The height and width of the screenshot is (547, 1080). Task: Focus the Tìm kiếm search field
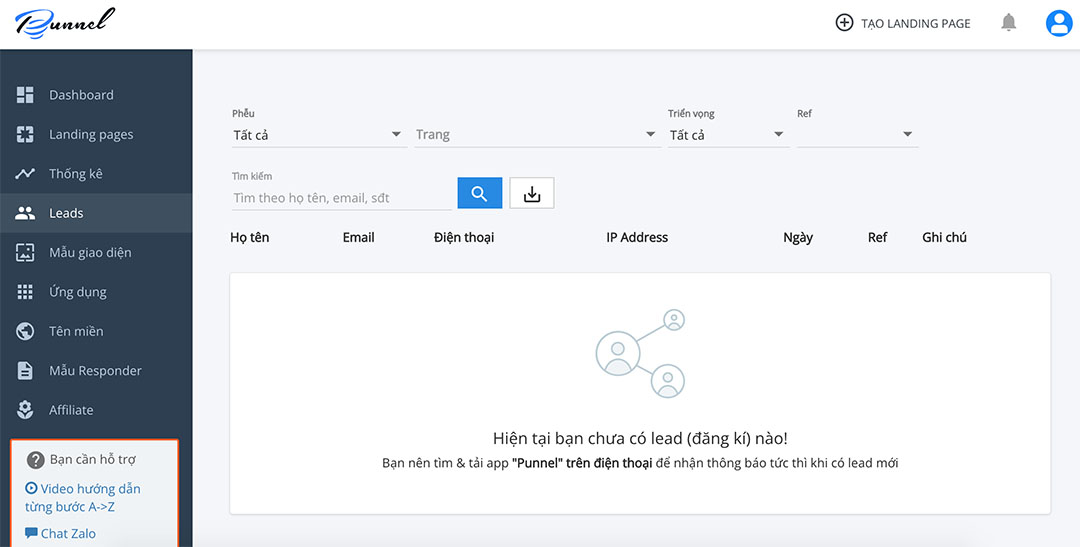341,198
